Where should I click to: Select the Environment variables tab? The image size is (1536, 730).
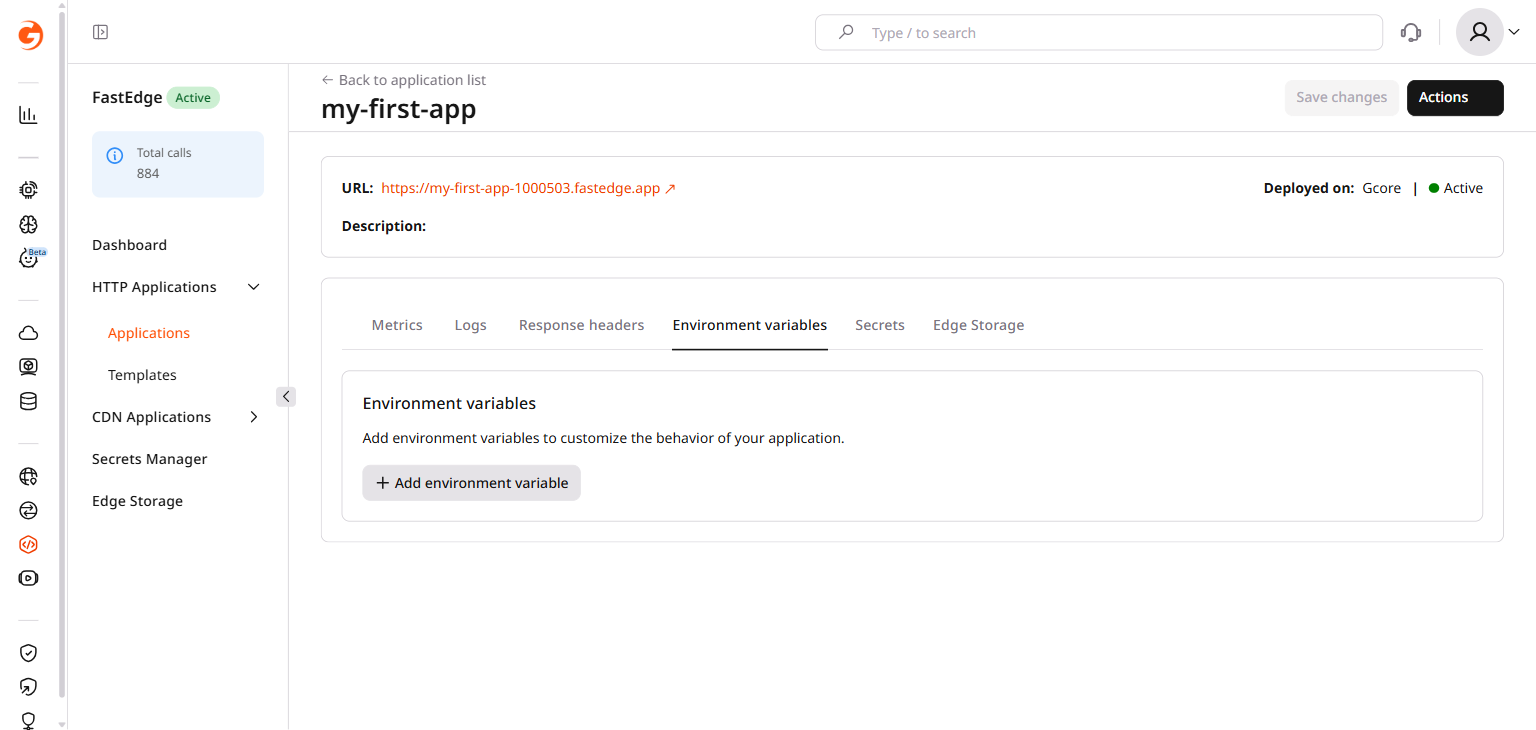point(750,325)
